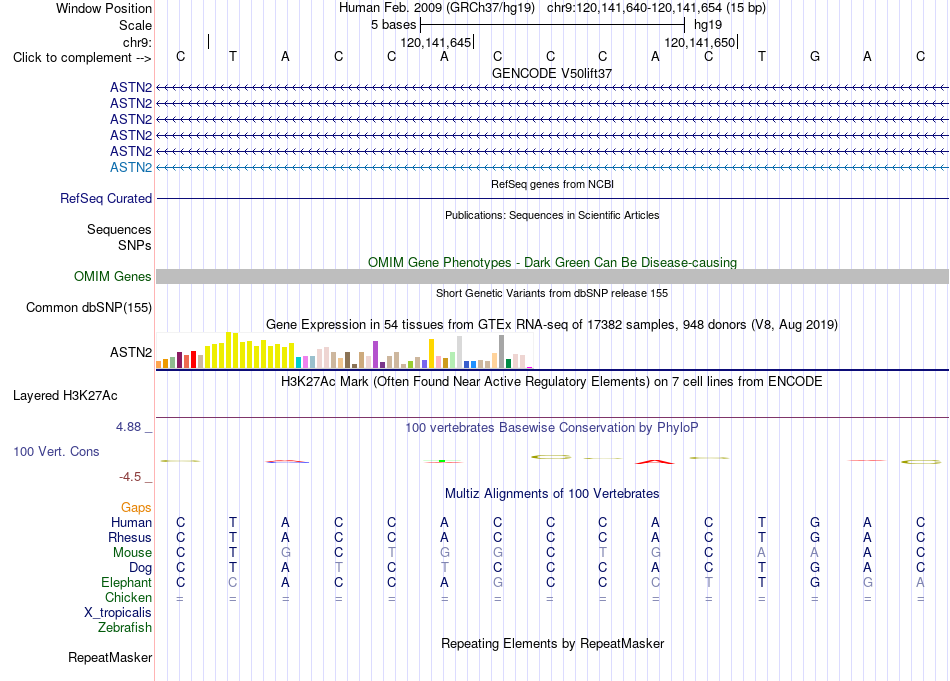This screenshot has width=950, height=681.
Task: Click the red peak in PhyloP conservation track
Action: point(655,462)
